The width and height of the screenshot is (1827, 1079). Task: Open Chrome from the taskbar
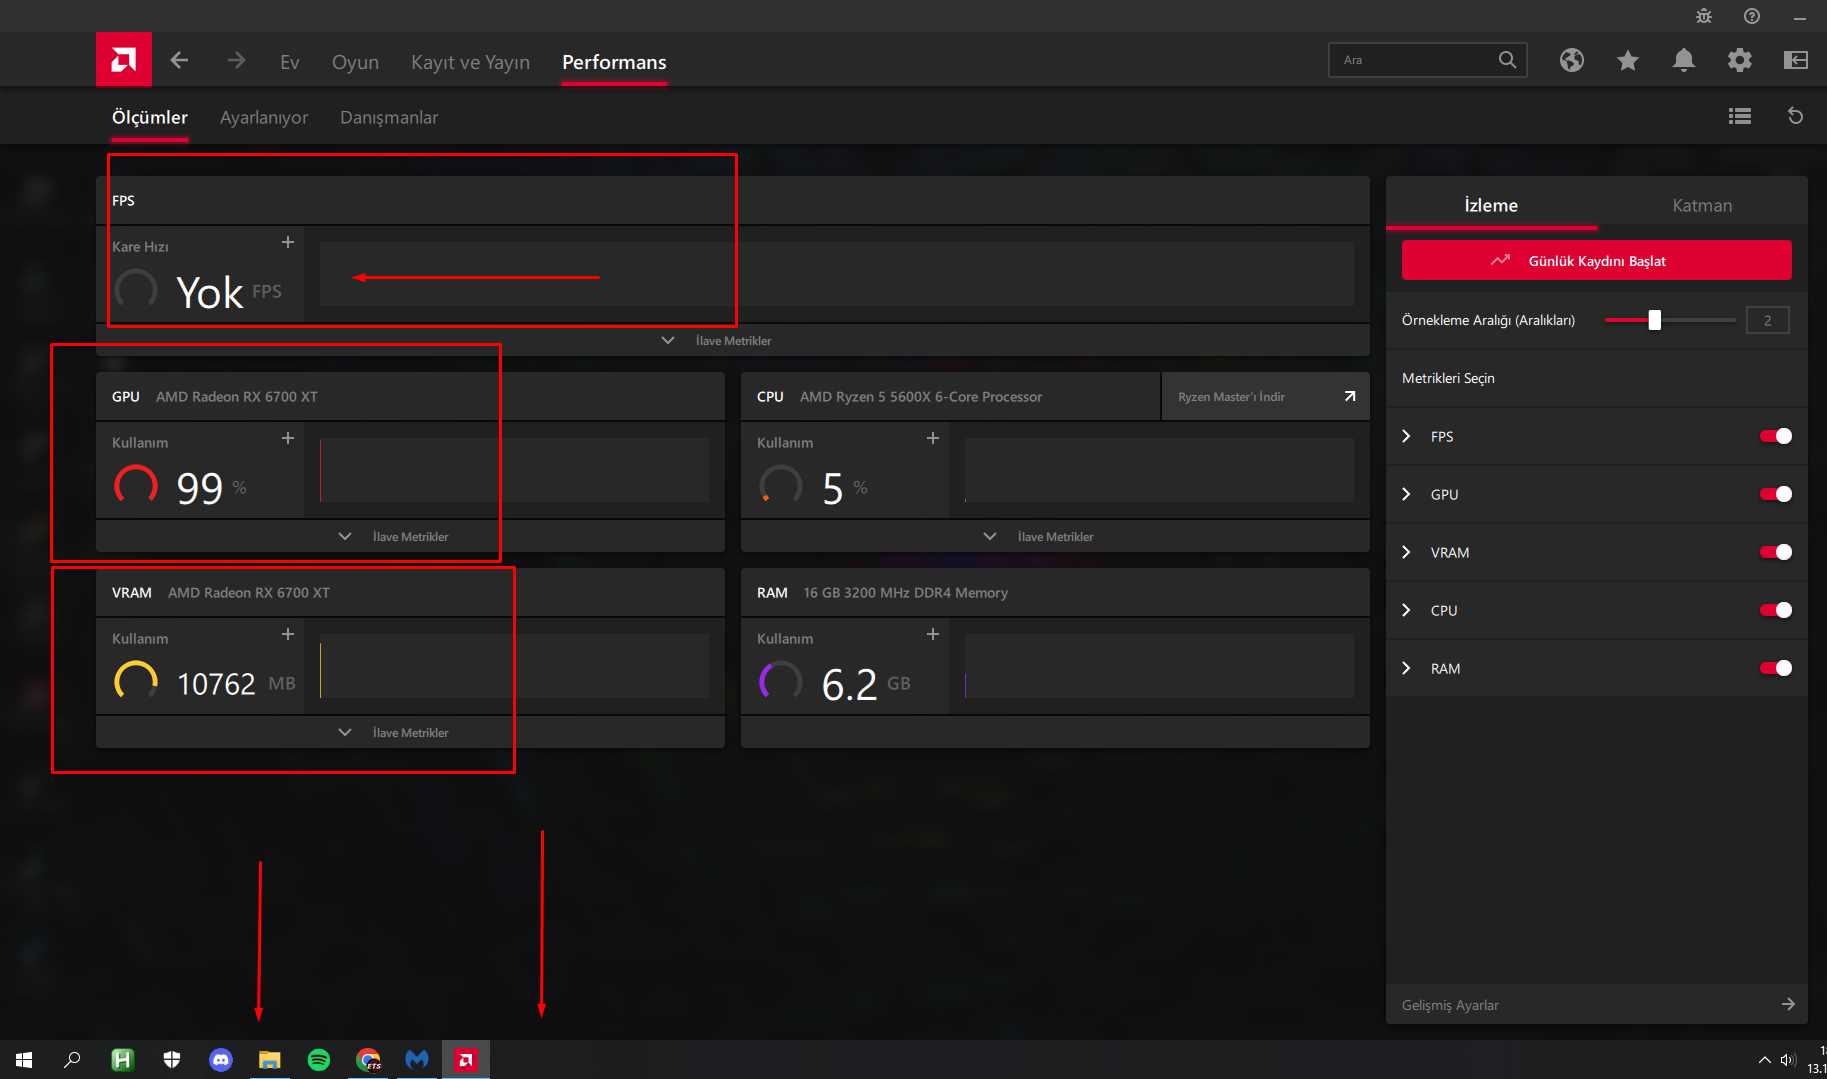pyautogui.click(x=368, y=1060)
